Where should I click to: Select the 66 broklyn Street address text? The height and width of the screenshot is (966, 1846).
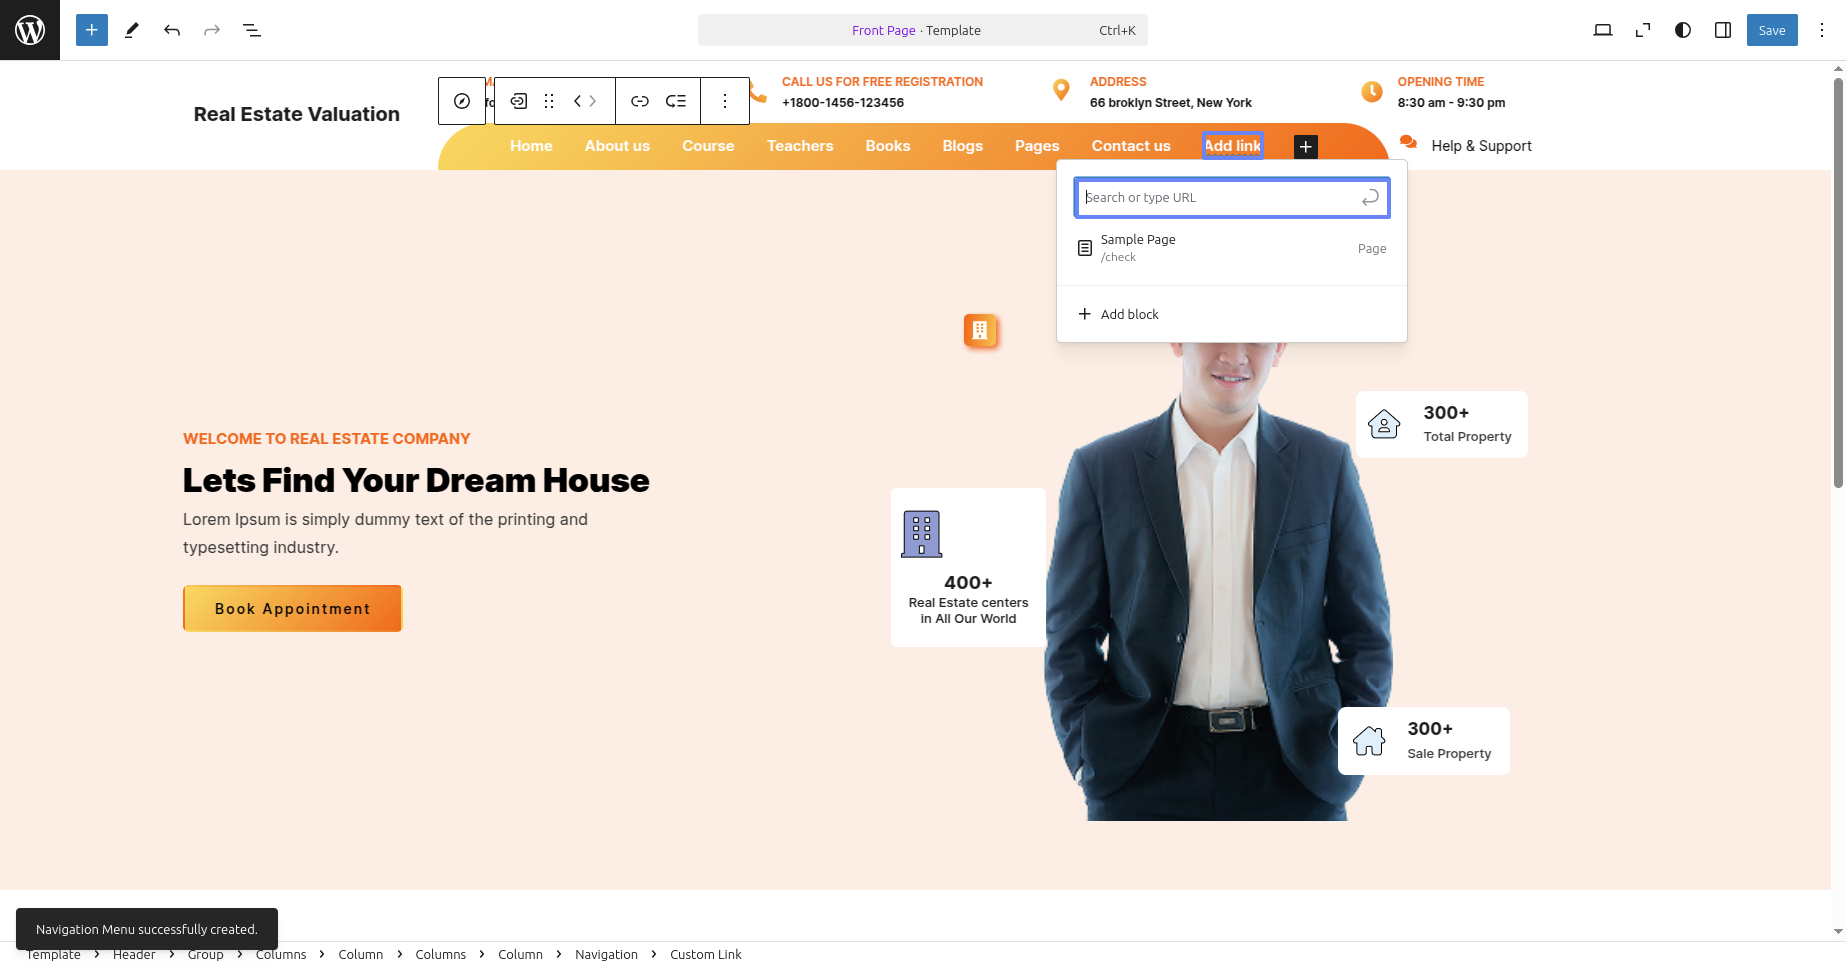(x=1171, y=103)
